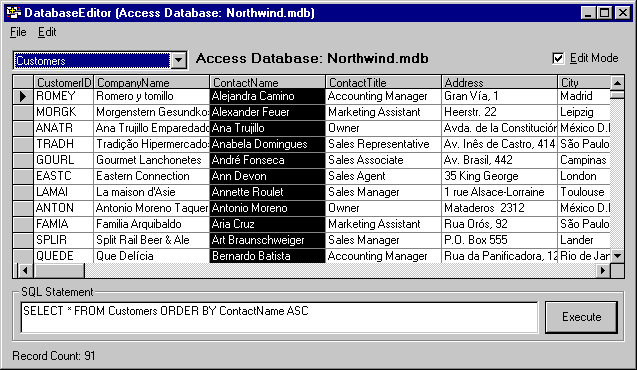This screenshot has height=370, width=637.
Task: Click the cell 'Que Delícia'
Action: coord(152,256)
